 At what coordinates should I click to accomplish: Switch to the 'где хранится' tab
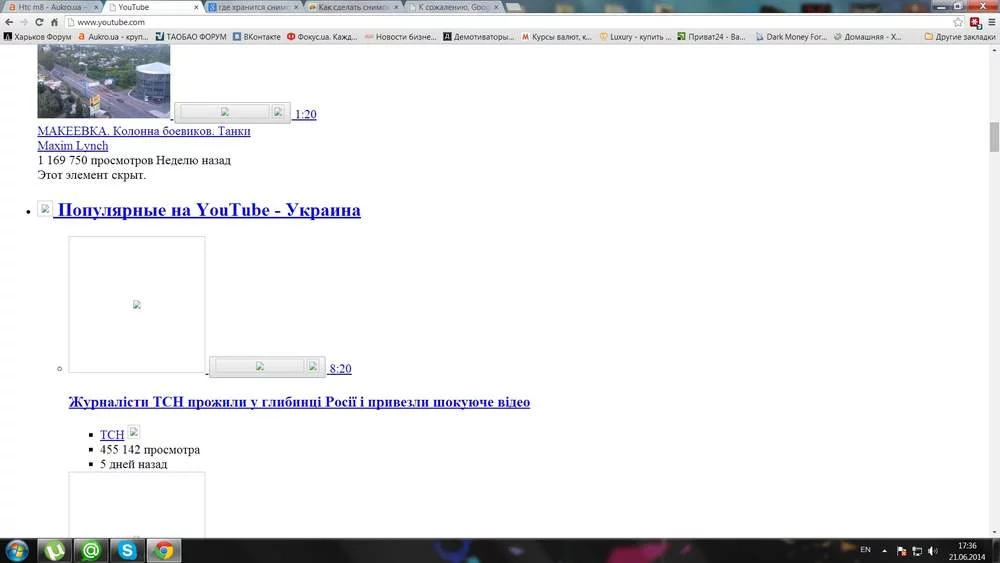pos(254,7)
